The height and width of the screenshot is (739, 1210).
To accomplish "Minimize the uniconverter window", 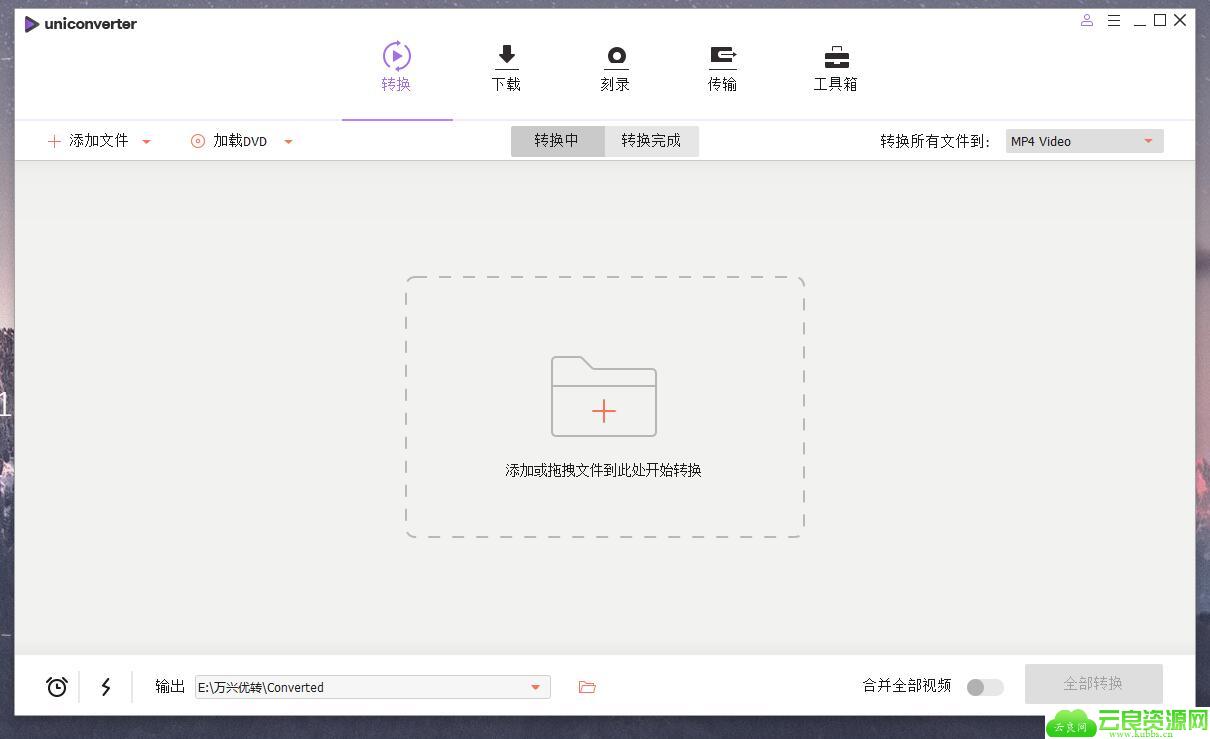I will click(x=1140, y=22).
